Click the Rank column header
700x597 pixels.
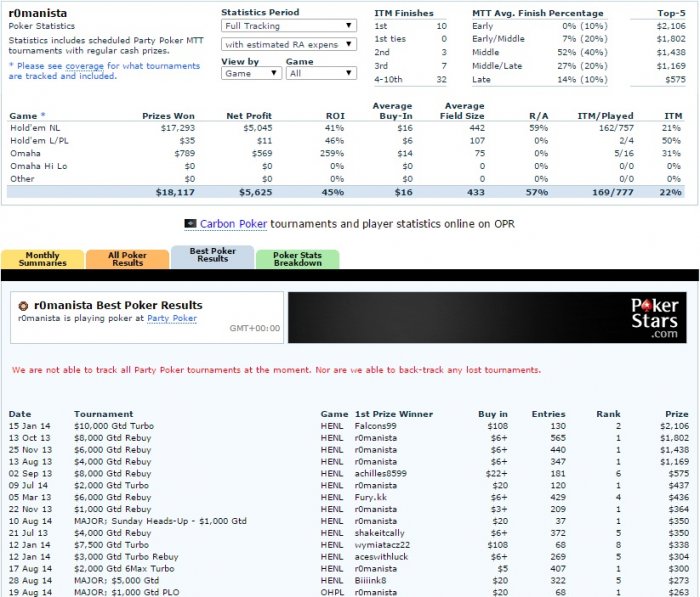[x=608, y=414]
